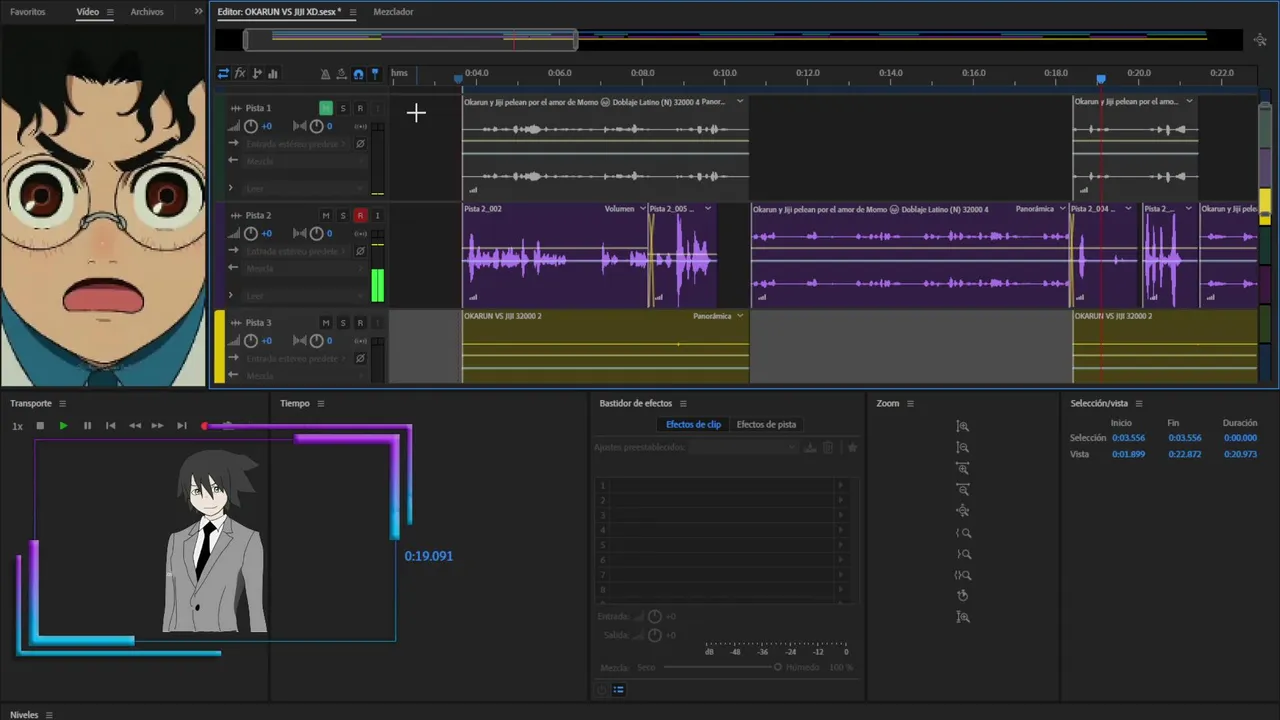Mute Pista 3 with M button

pyautogui.click(x=326, y=322)
